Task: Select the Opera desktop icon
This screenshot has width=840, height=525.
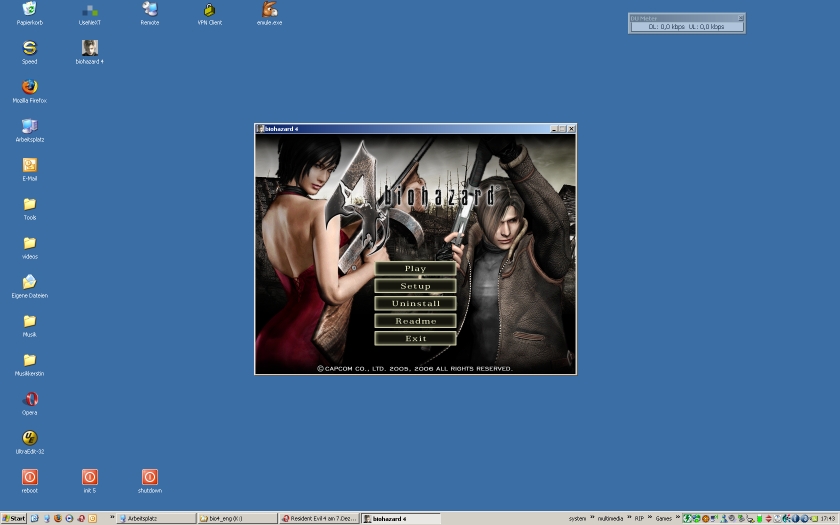Action: [29, 404]
